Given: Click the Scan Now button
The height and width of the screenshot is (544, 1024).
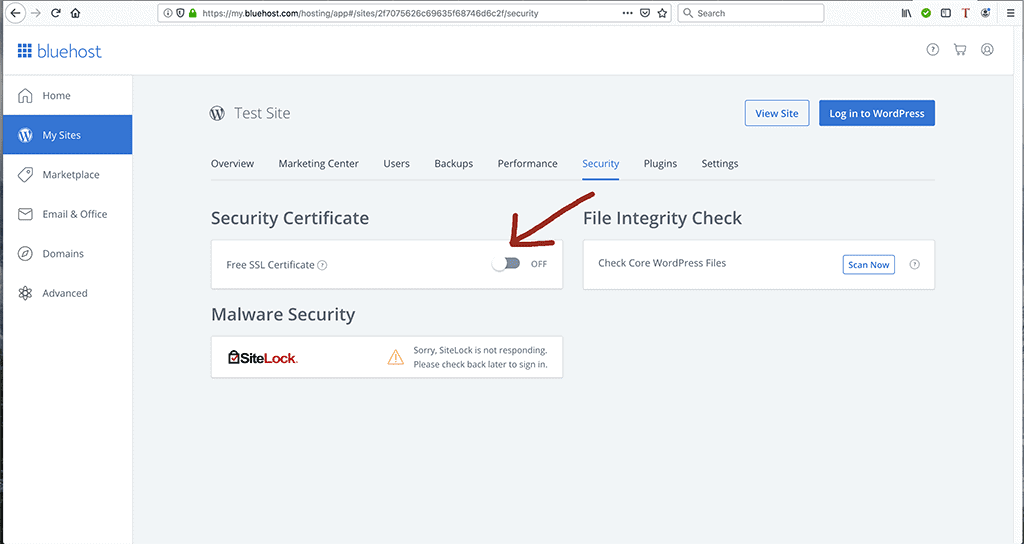Looking at the screenshot, I should (x=868, y=265).
